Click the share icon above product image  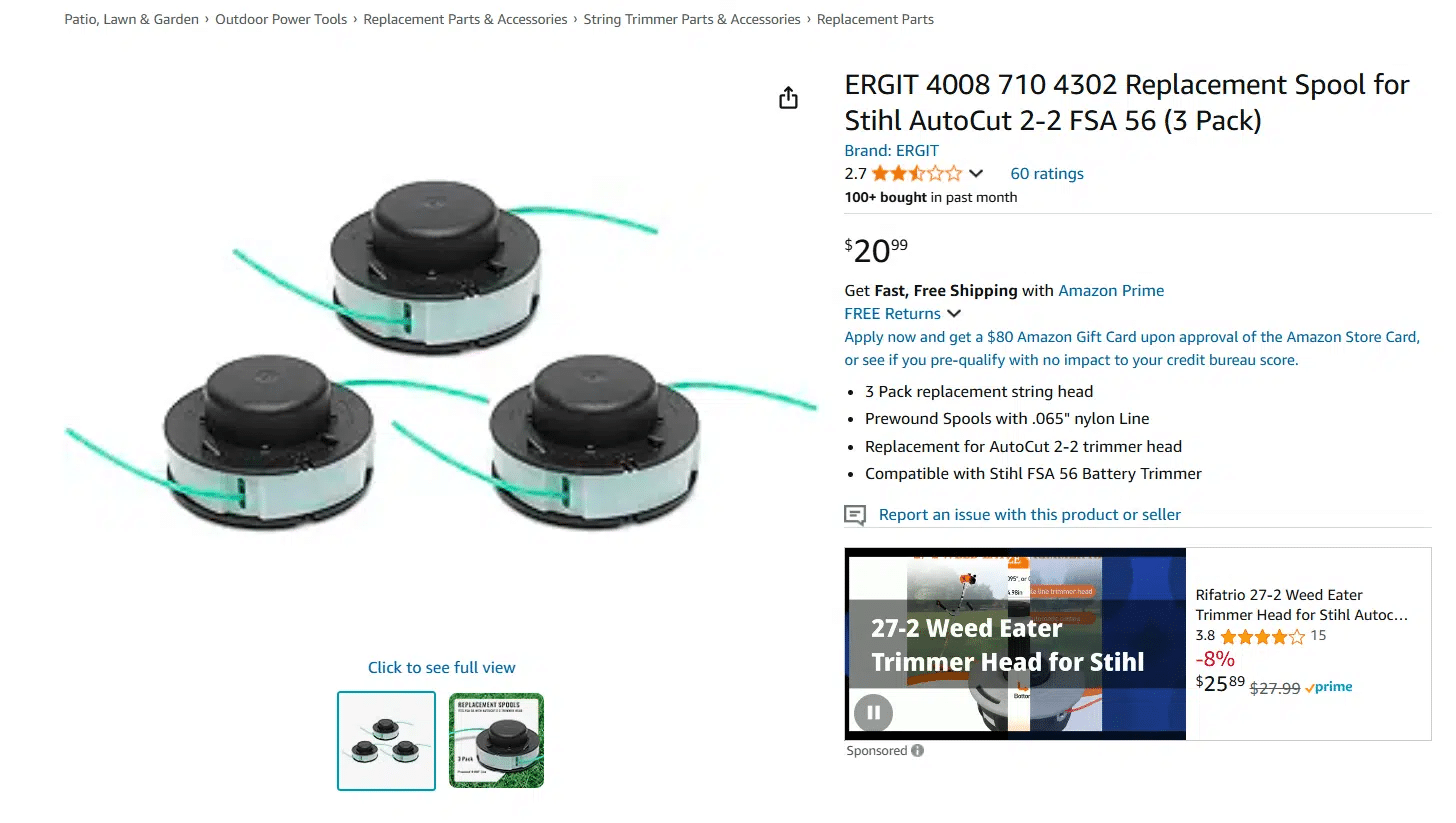coord(789,97)
